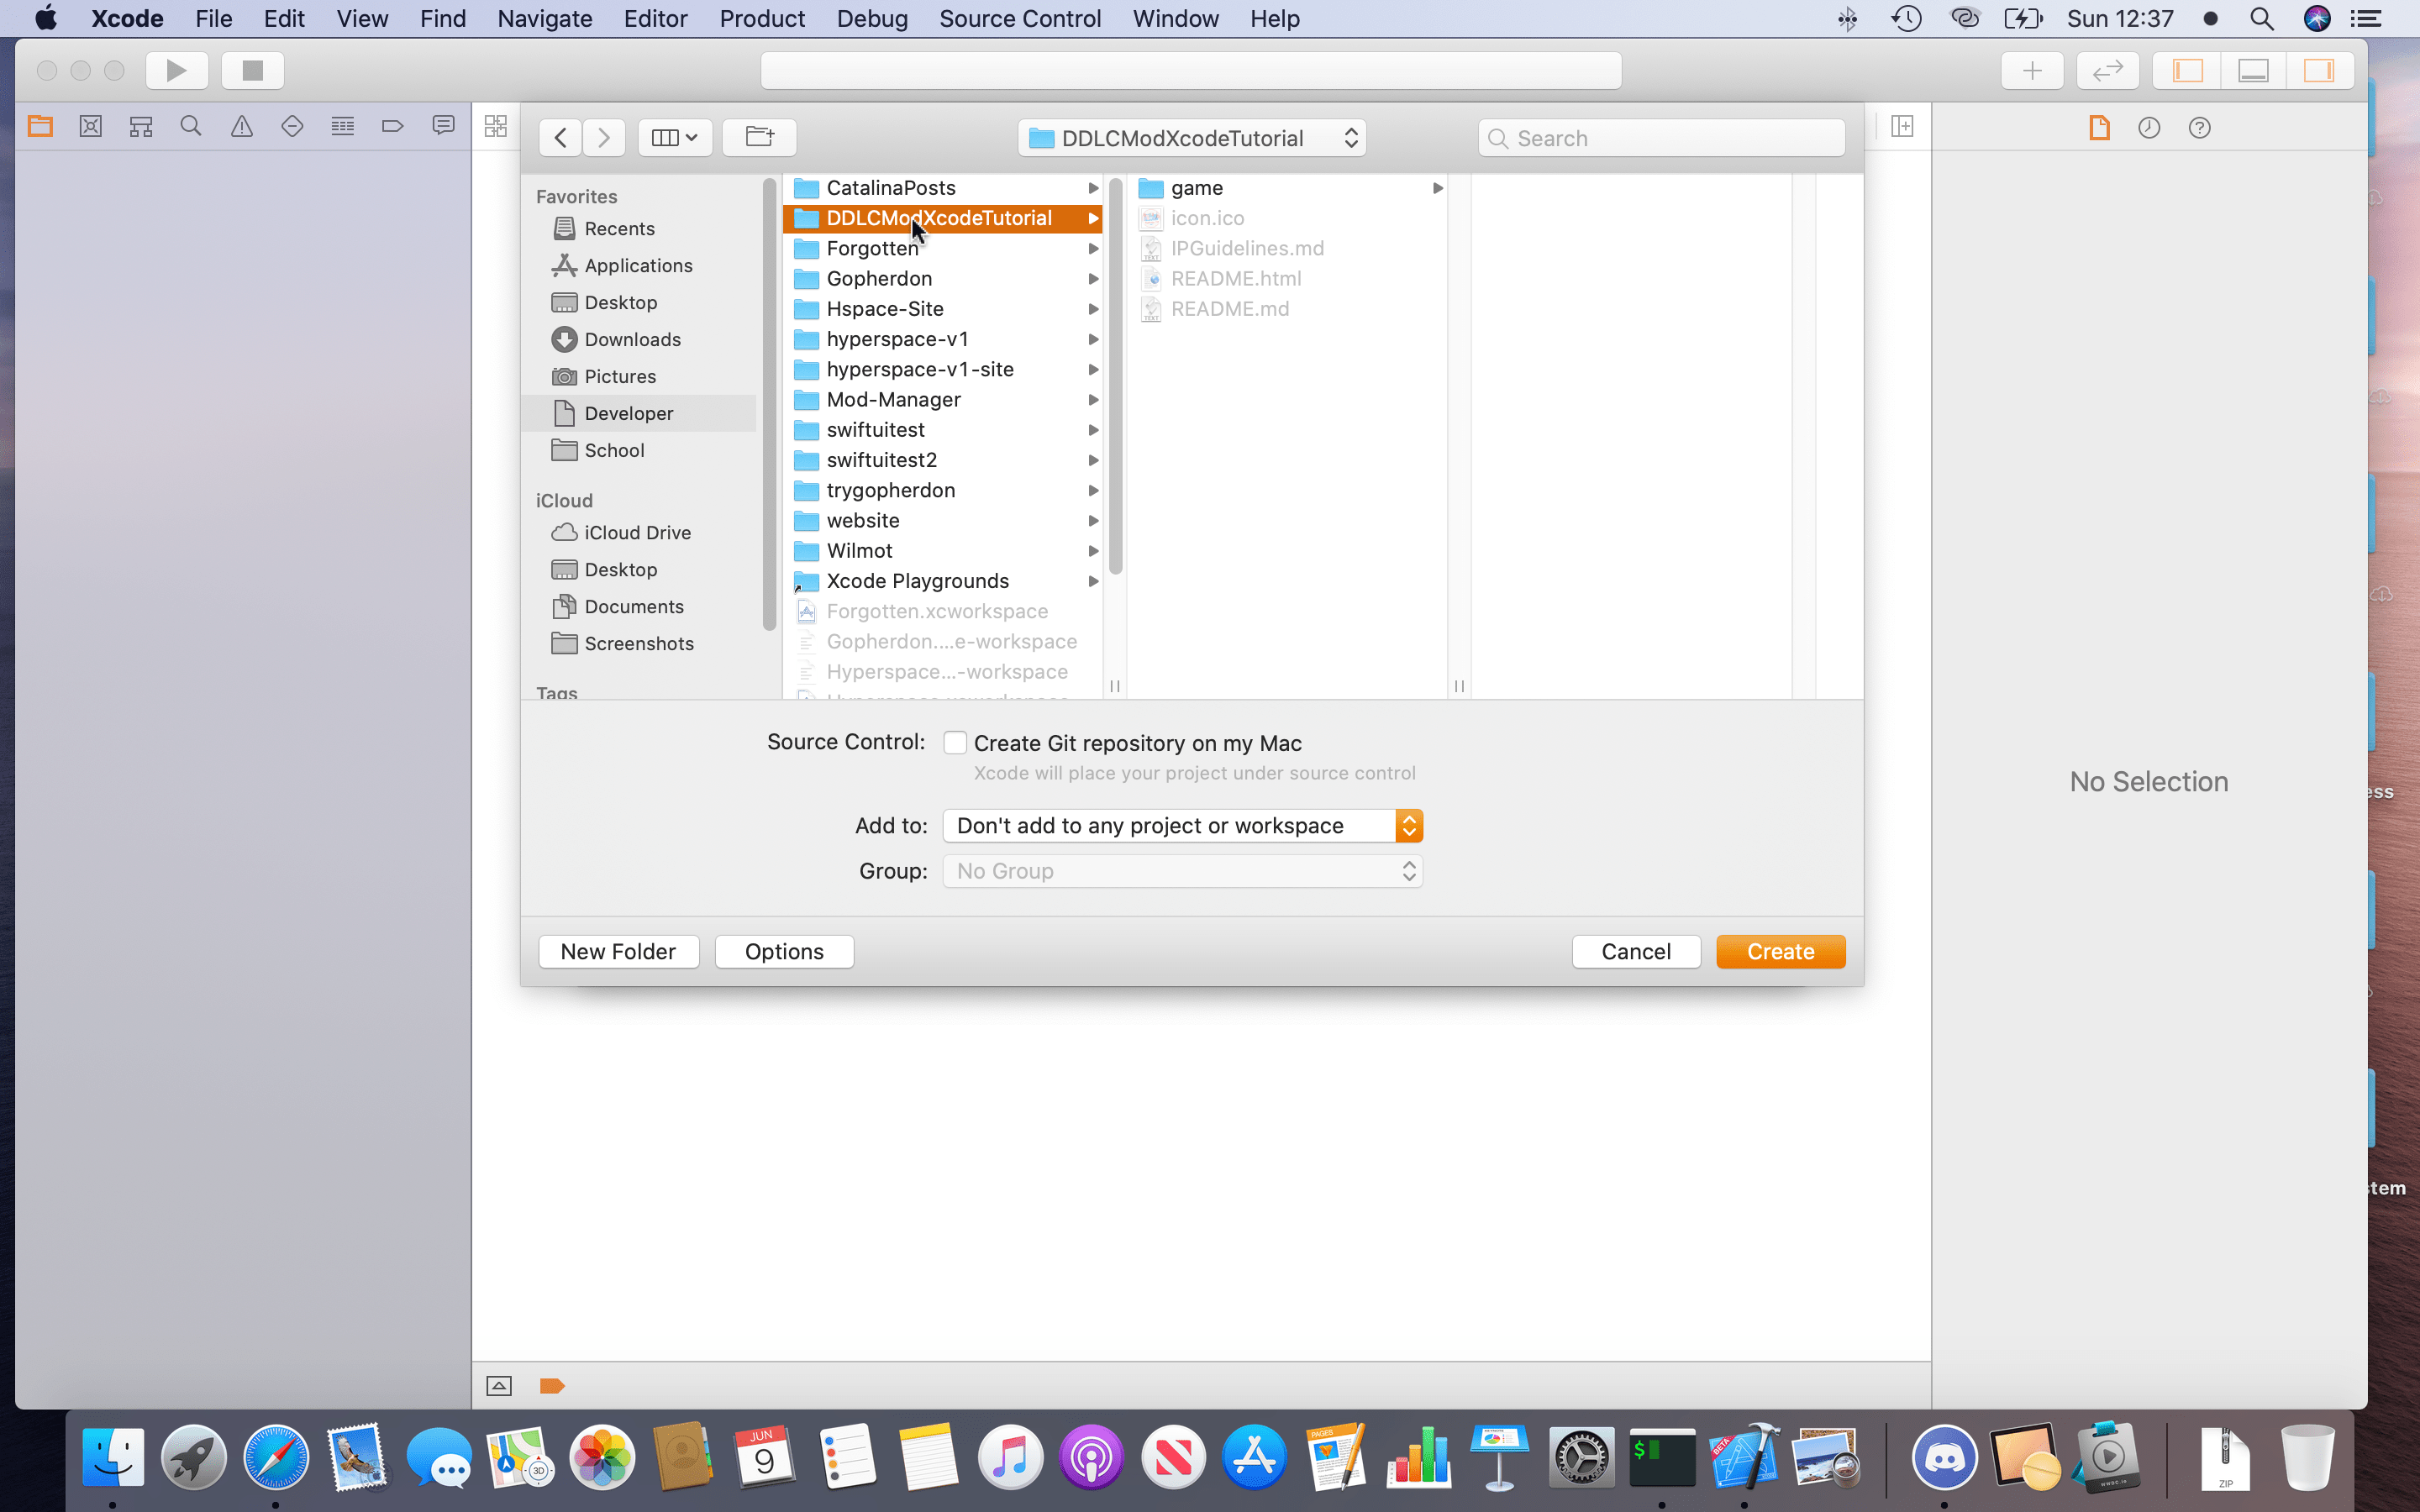The height and width of the screenshot is (1512, 2420).
Task: Click the Search field in file browser
Action: coord(1662,138)
